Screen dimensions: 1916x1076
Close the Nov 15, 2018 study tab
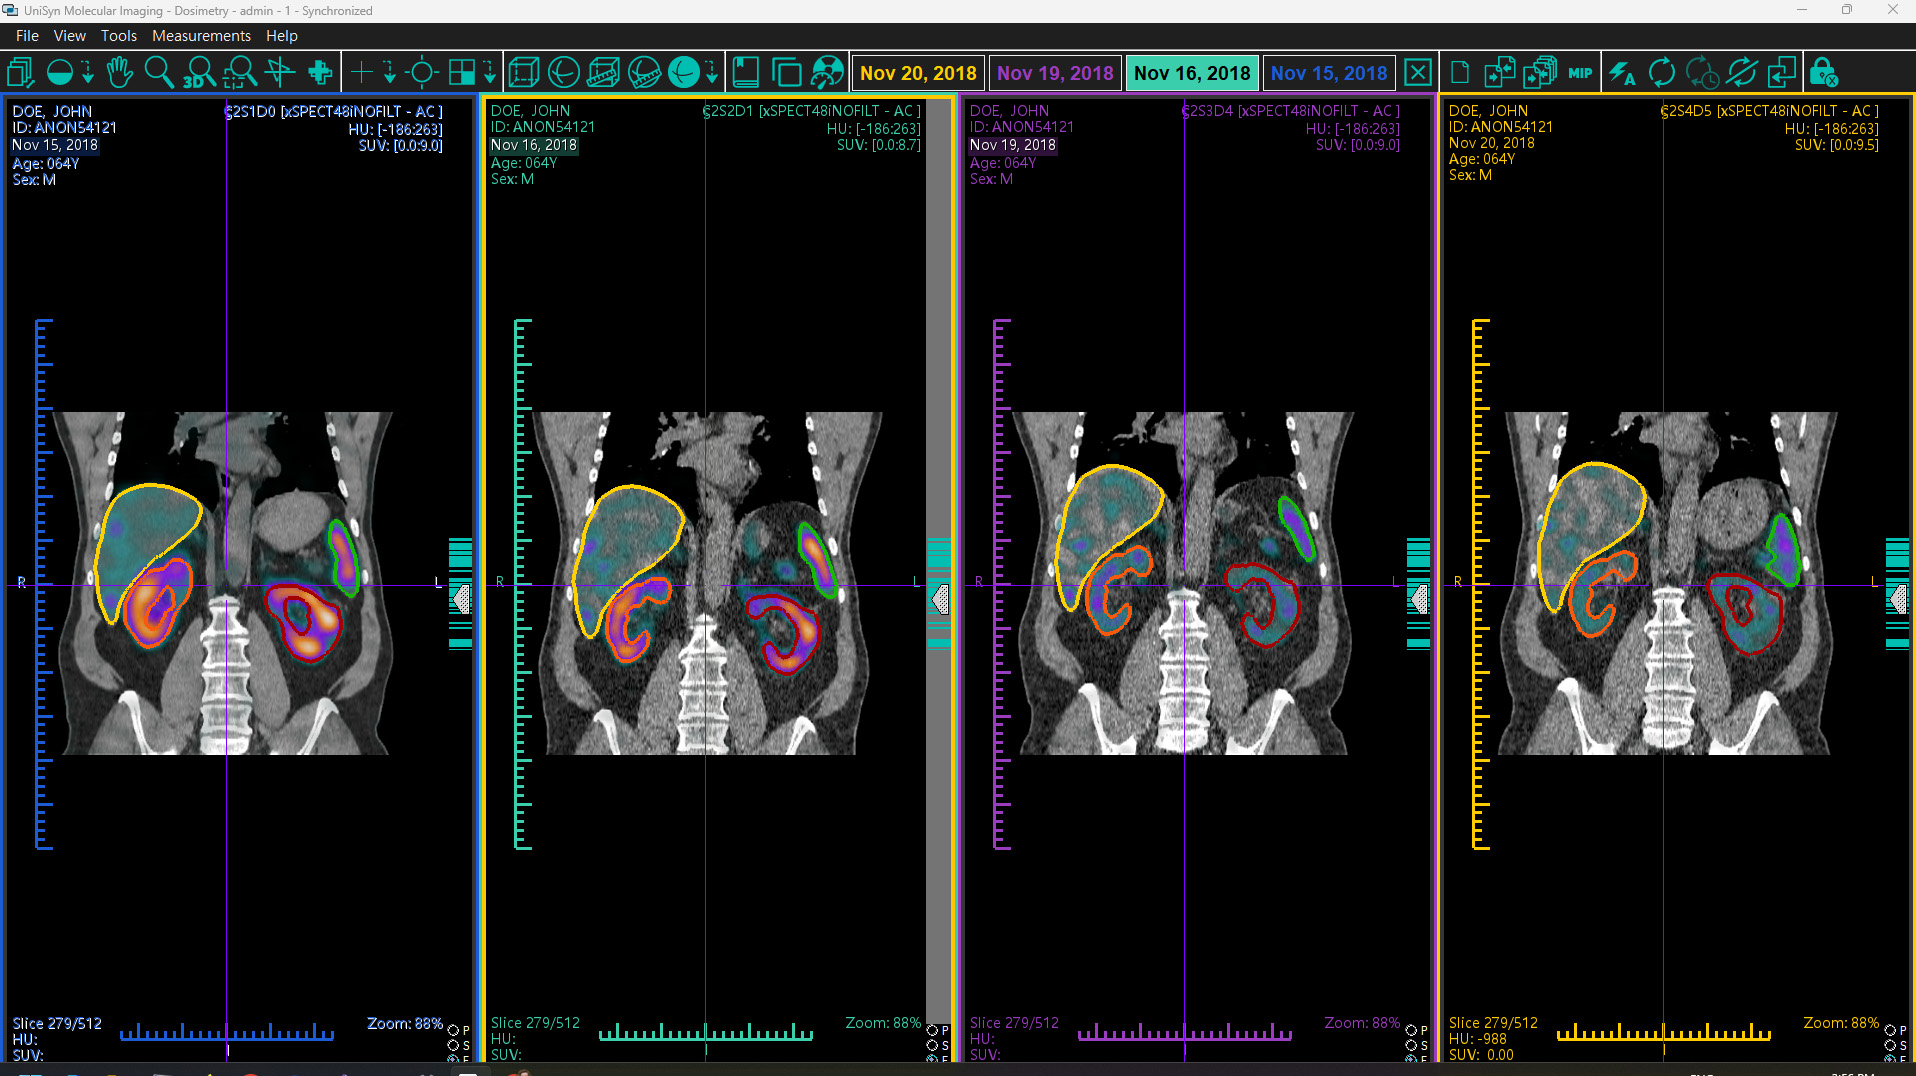[x=1418, y=72]
